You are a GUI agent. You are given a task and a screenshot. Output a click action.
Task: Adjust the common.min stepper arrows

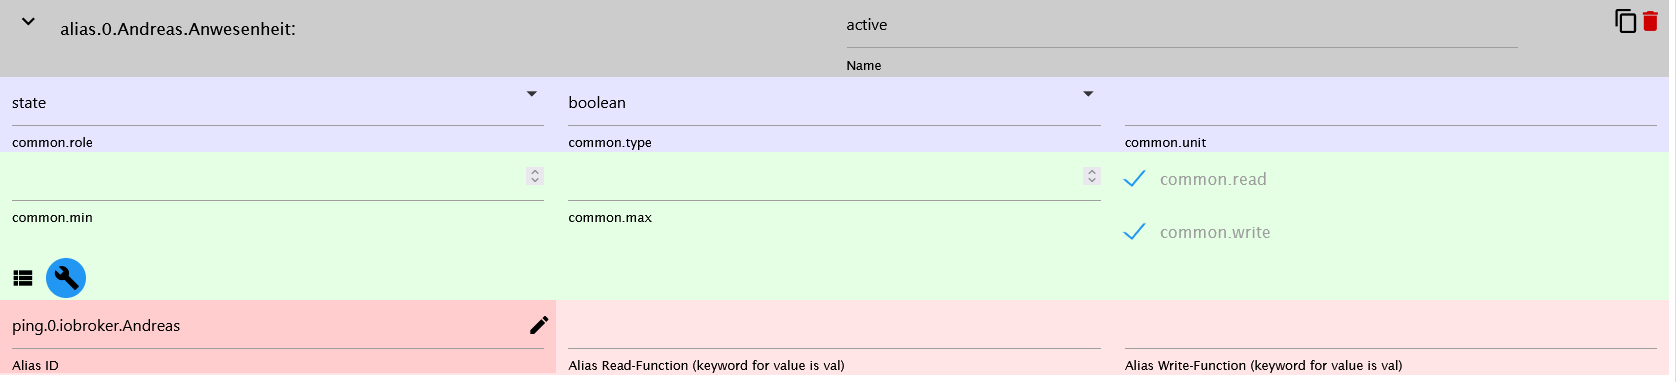535,176
